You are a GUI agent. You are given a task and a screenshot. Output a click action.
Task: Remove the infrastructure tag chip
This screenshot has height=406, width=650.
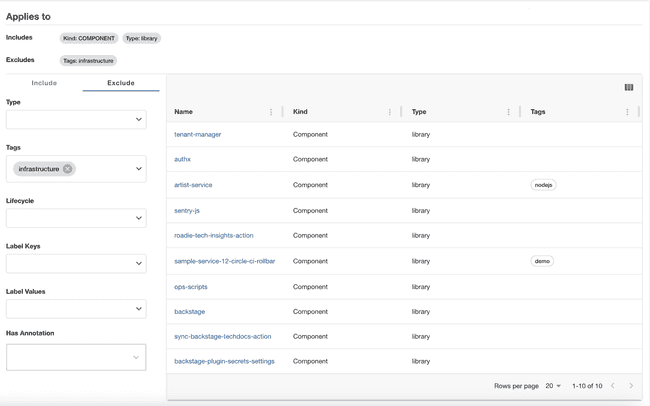(68, 169)
